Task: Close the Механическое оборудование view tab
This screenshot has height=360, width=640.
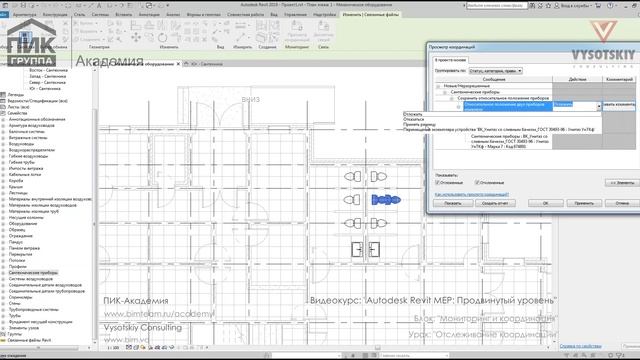Action: tap(178, 64)
